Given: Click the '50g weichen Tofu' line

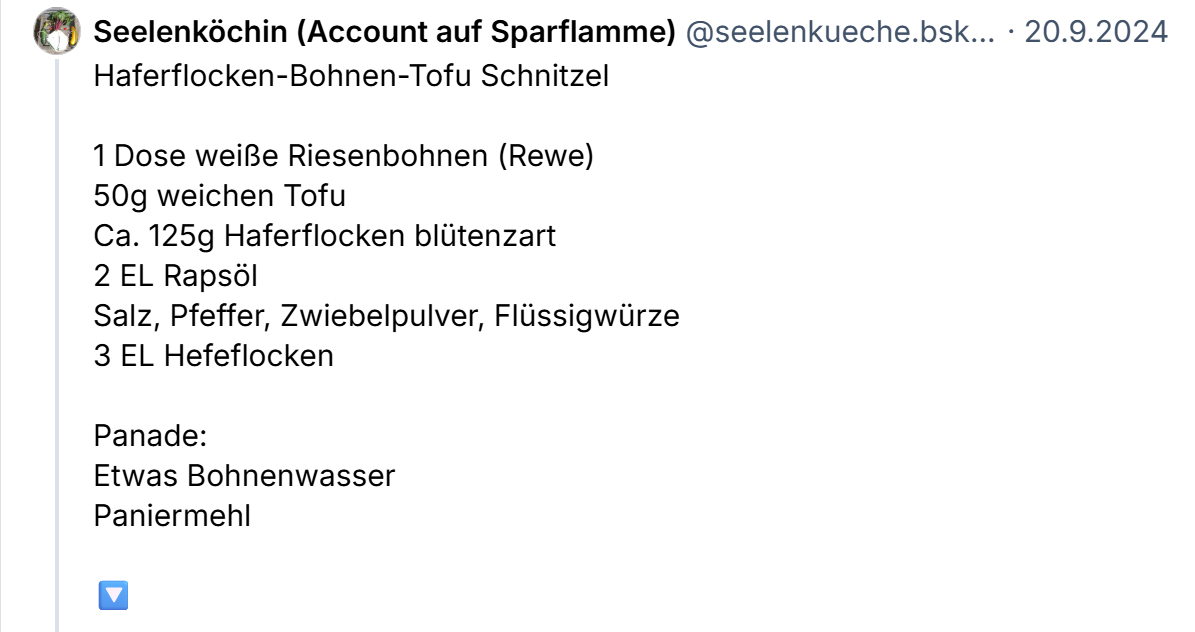Looking at the screenshot, I should tap(220, 197).
